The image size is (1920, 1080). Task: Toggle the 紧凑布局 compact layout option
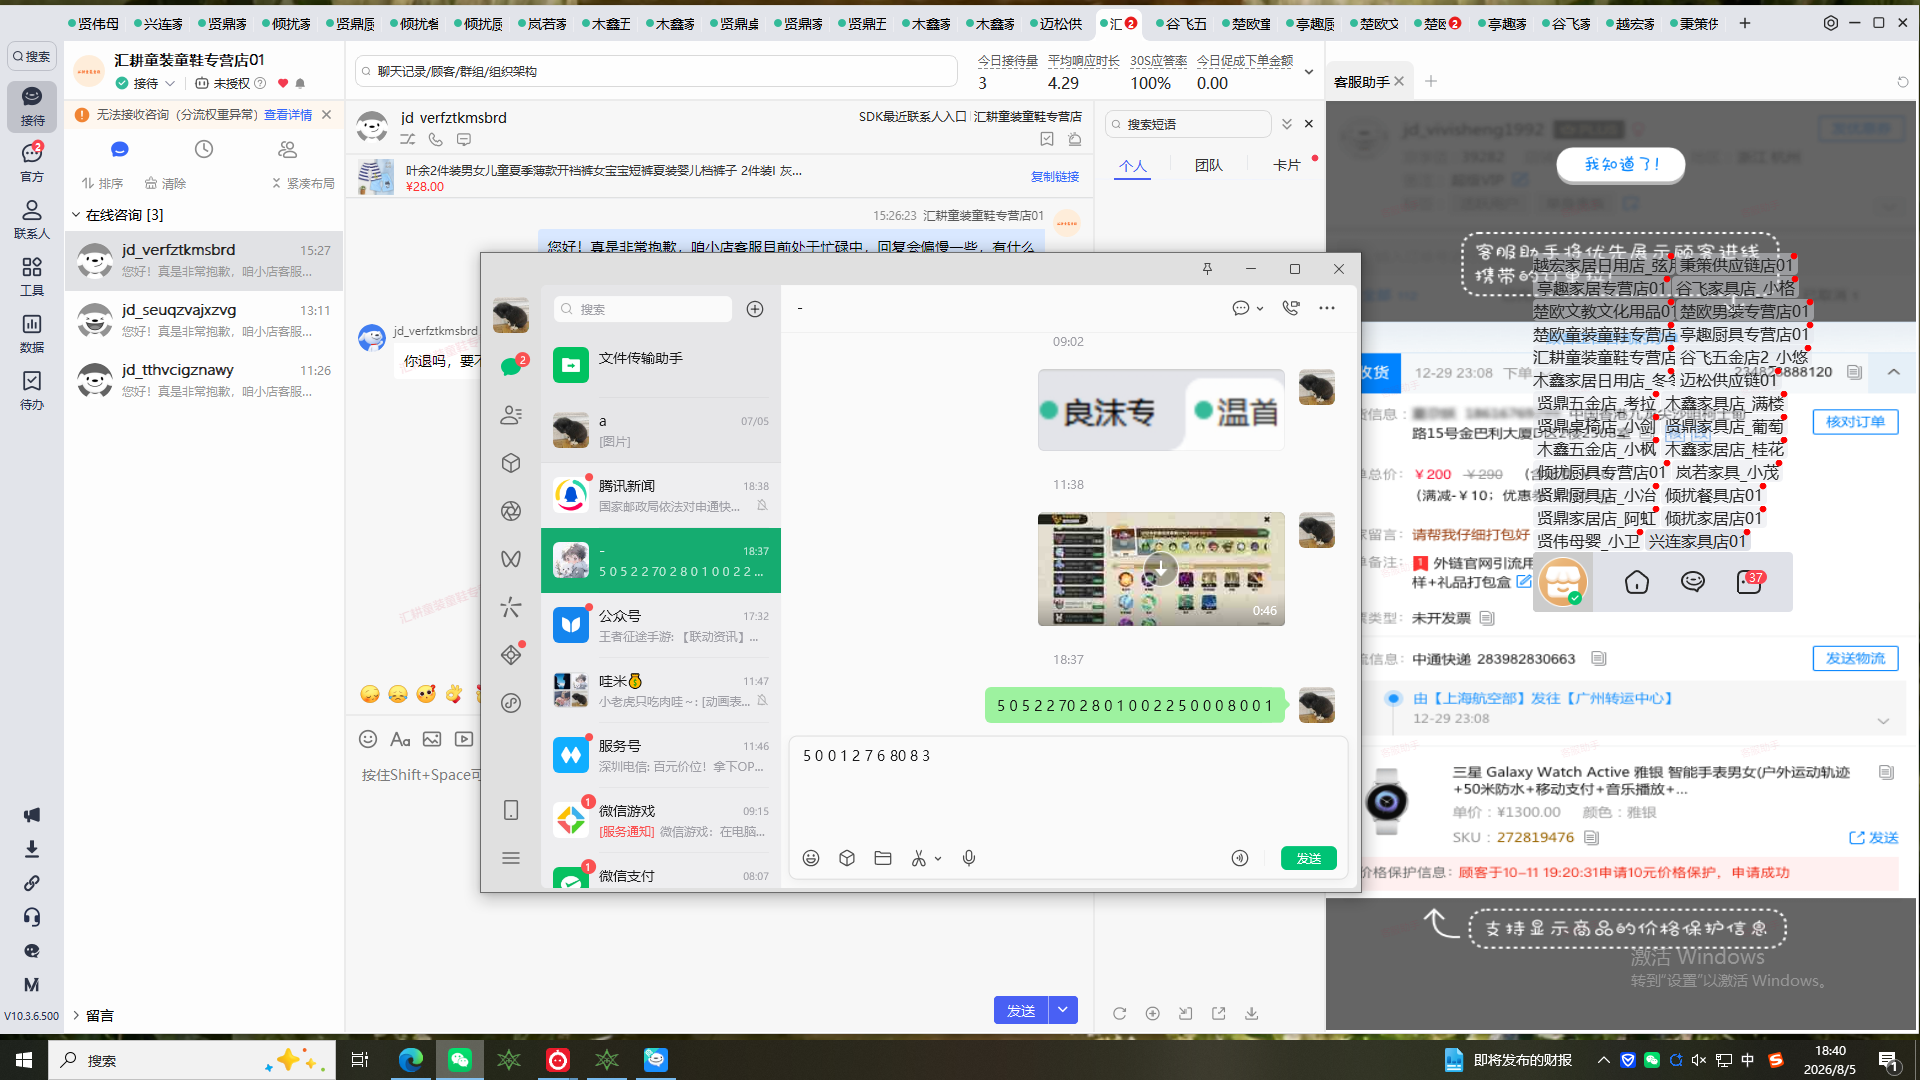point(303,184)
